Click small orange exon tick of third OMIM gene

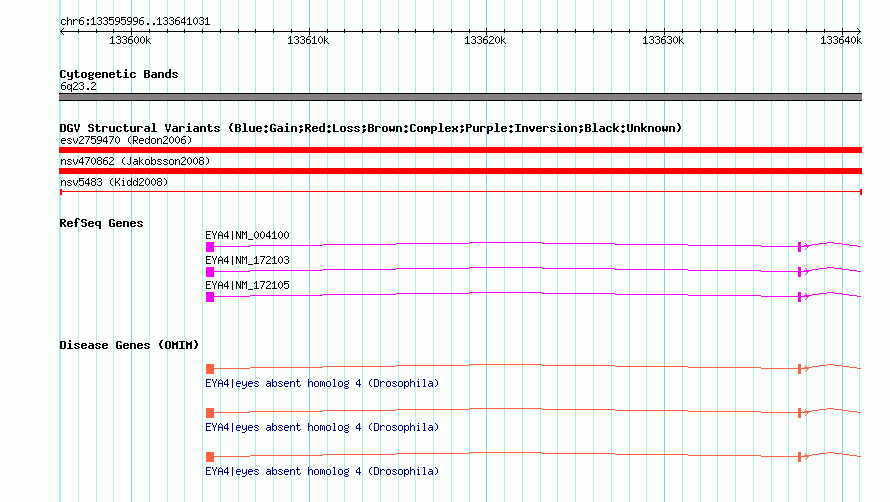(799, 457)
